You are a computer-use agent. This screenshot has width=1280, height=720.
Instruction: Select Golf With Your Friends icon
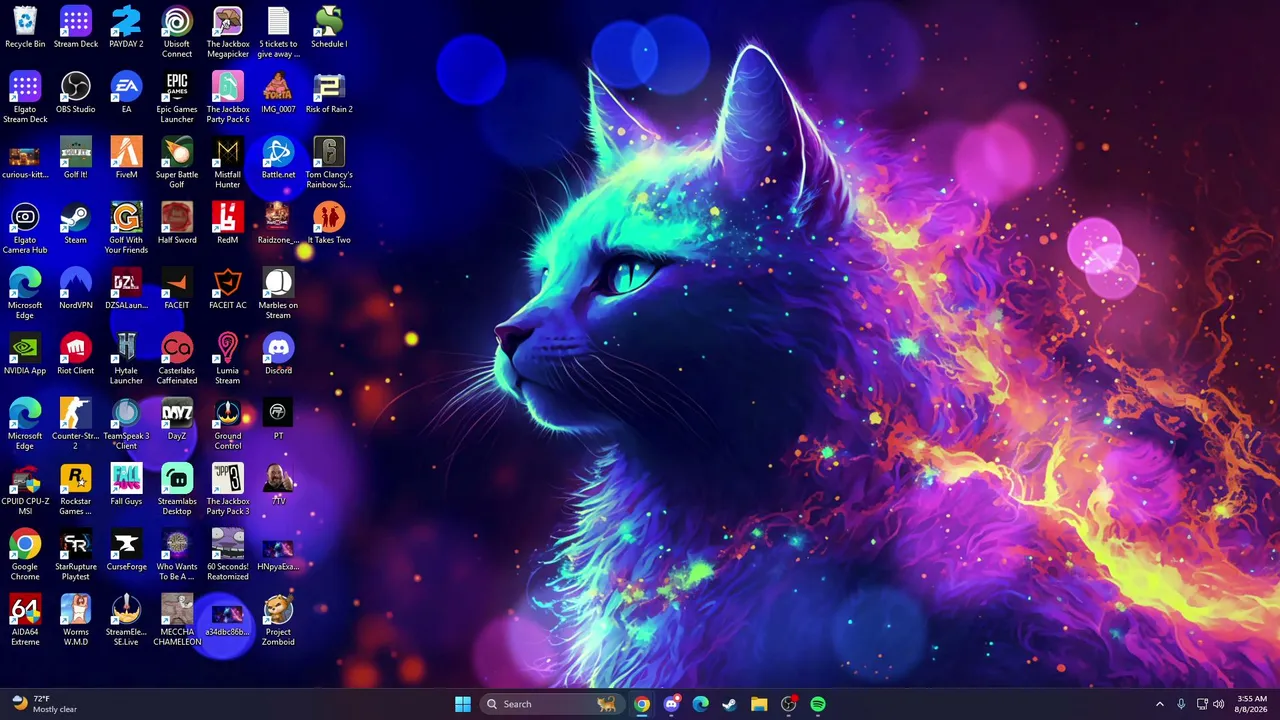(126, 228)
